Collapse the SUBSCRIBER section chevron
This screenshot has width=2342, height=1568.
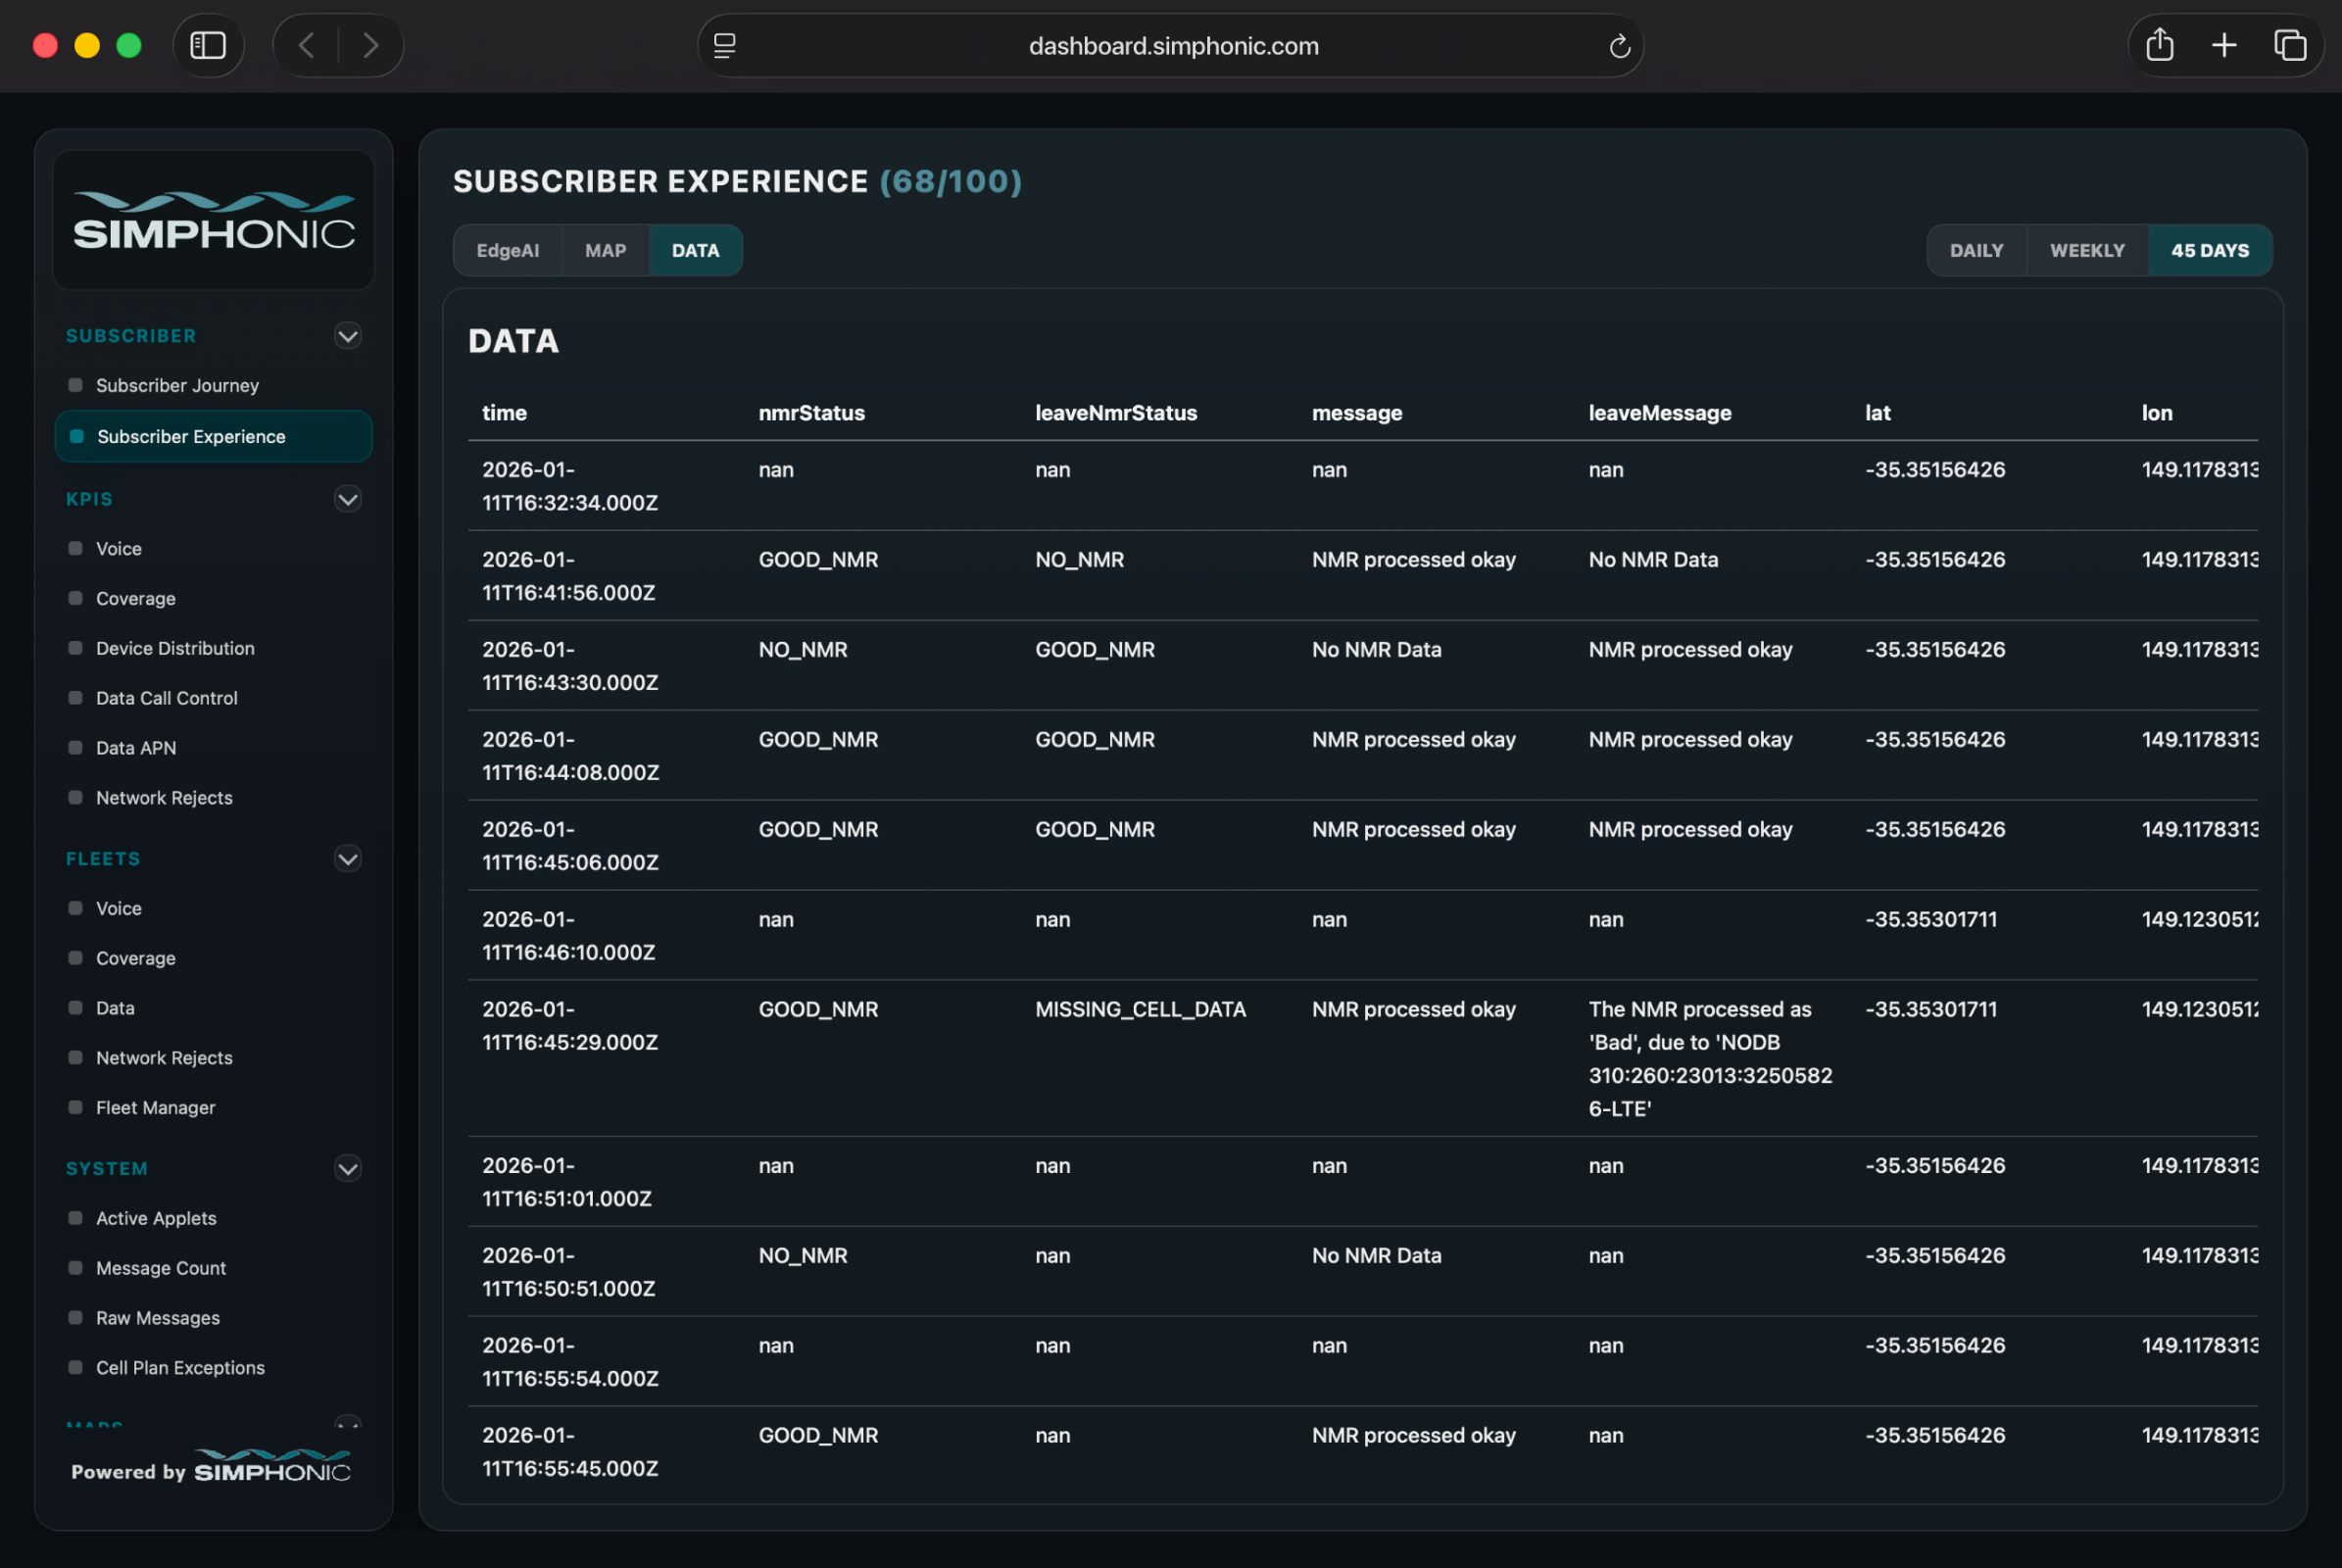pos(347,336)
